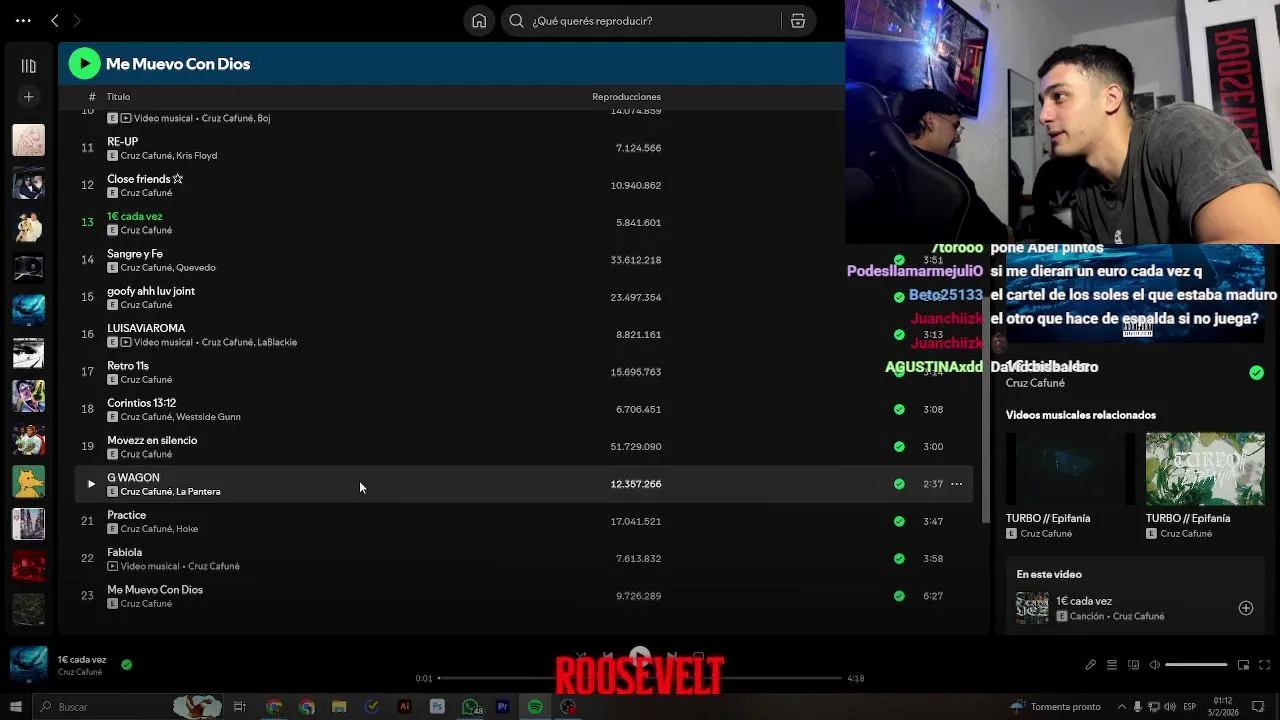Viewport: 1280px width, 720px height.
Task: Enter full screen with the expand icon
Action: [x=1265, y=665]
